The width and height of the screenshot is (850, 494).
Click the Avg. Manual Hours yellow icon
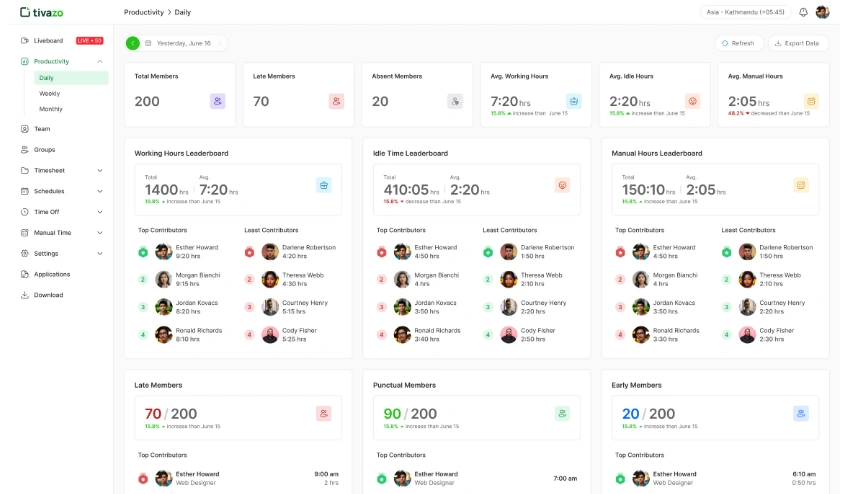811,101
